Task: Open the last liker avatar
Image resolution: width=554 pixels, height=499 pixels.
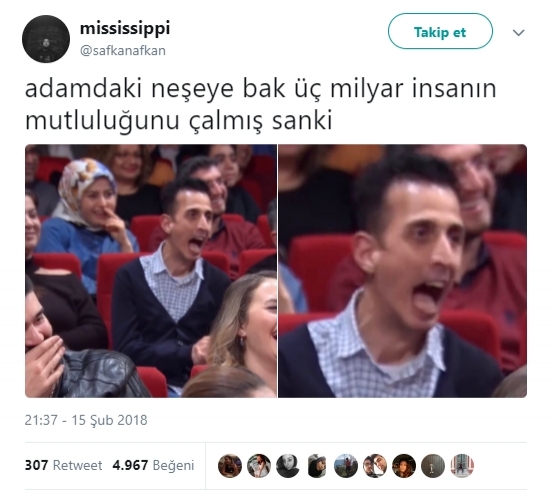Action: point(462,466)
